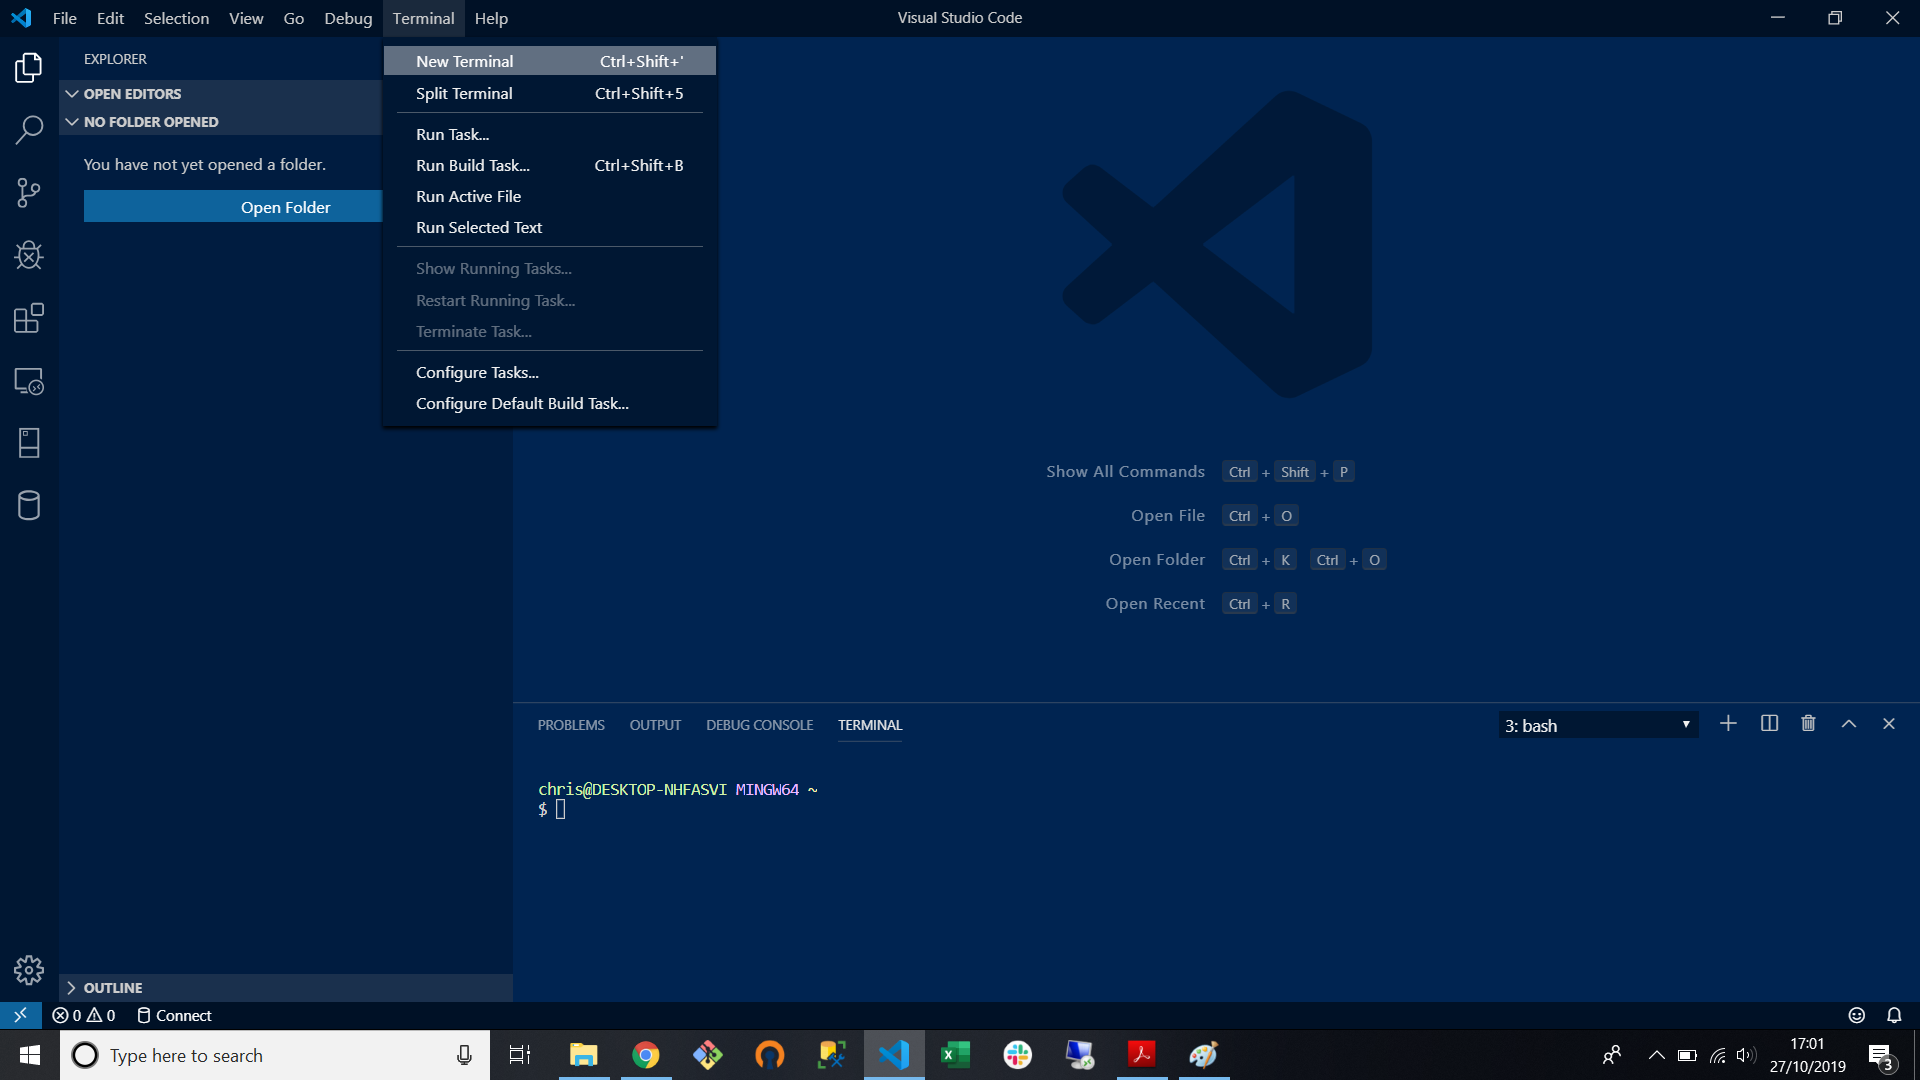Viewport: 1920px width, 1080px height.
Task: Expand the Outline section
Action: 285,987
